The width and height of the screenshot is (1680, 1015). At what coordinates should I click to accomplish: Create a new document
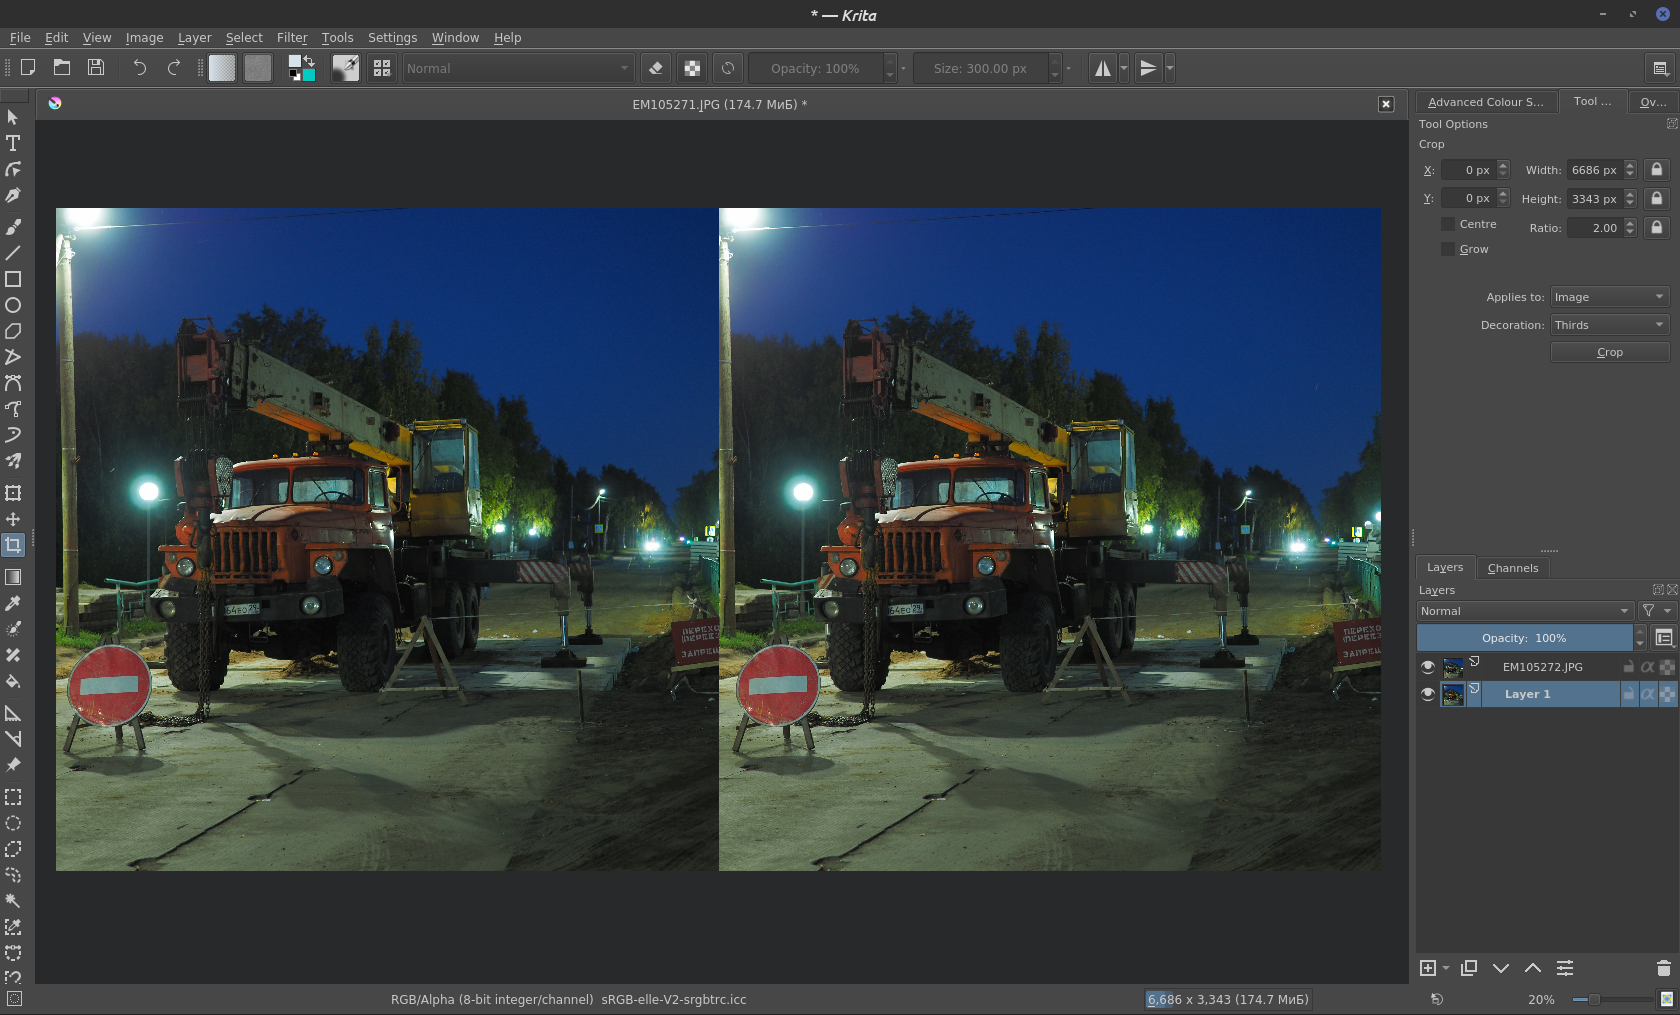(x=28, y=67)
